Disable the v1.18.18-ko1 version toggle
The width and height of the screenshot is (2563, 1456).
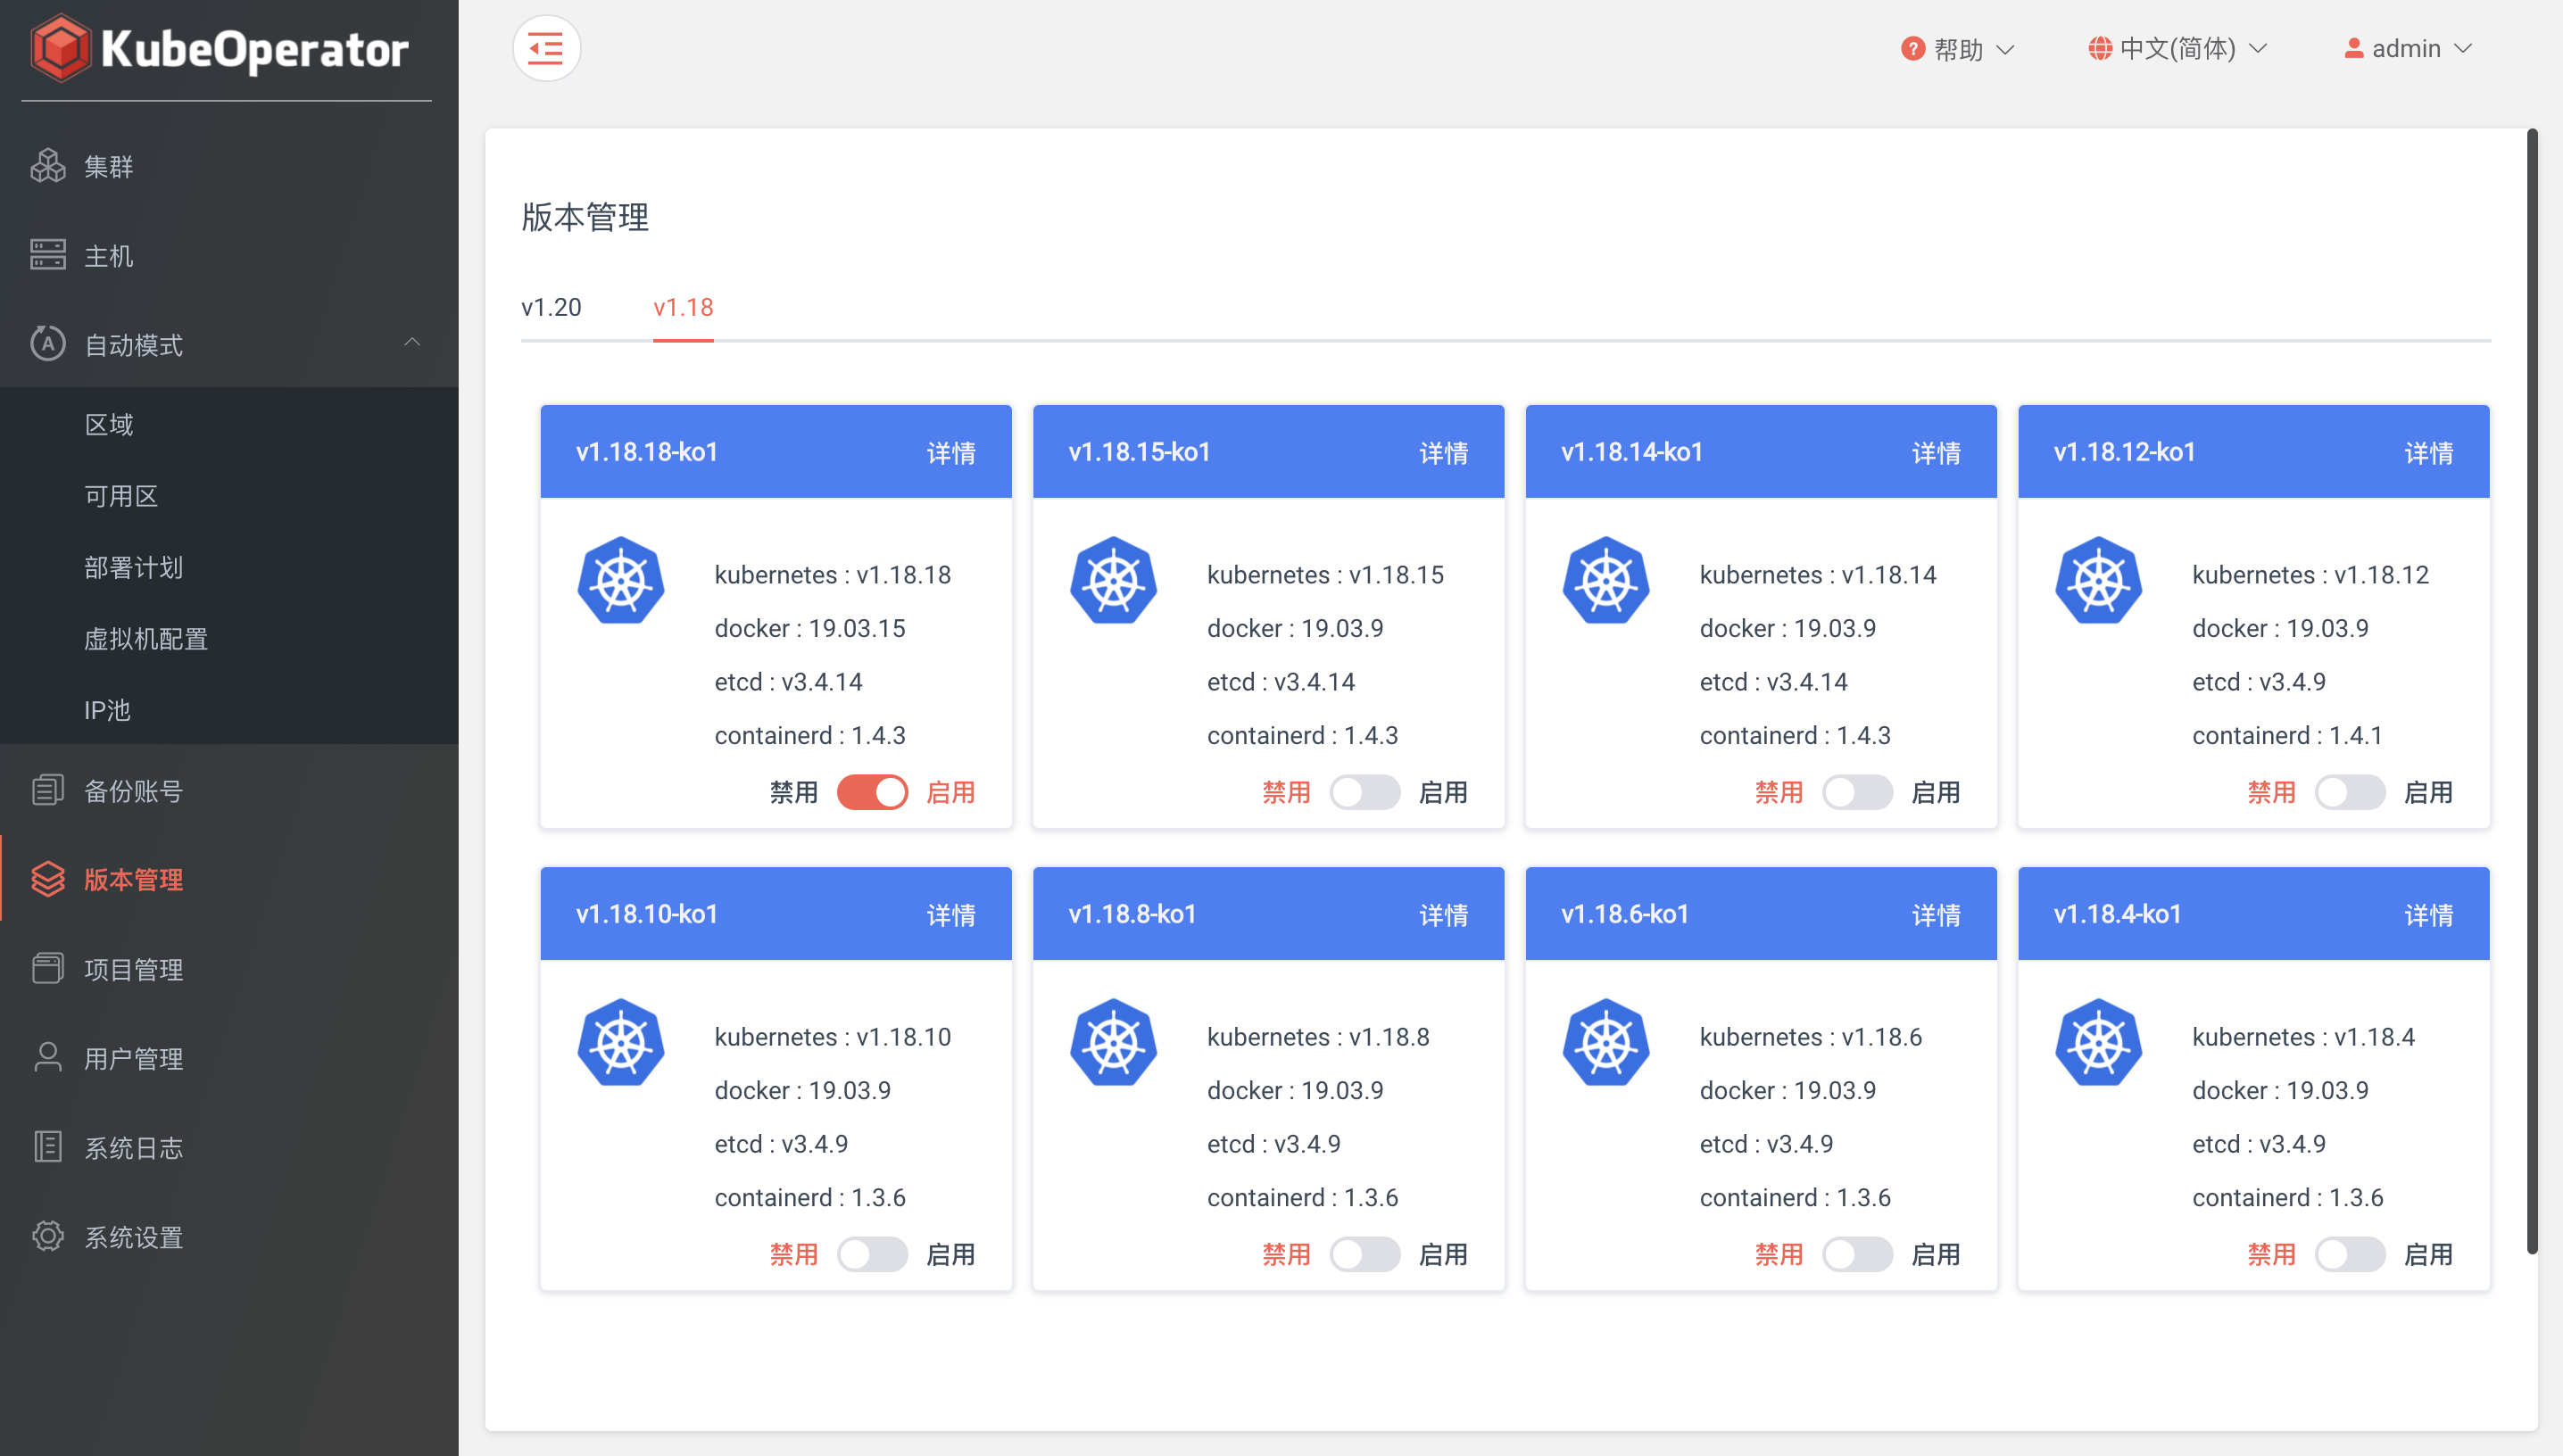[x=872, y=792]
